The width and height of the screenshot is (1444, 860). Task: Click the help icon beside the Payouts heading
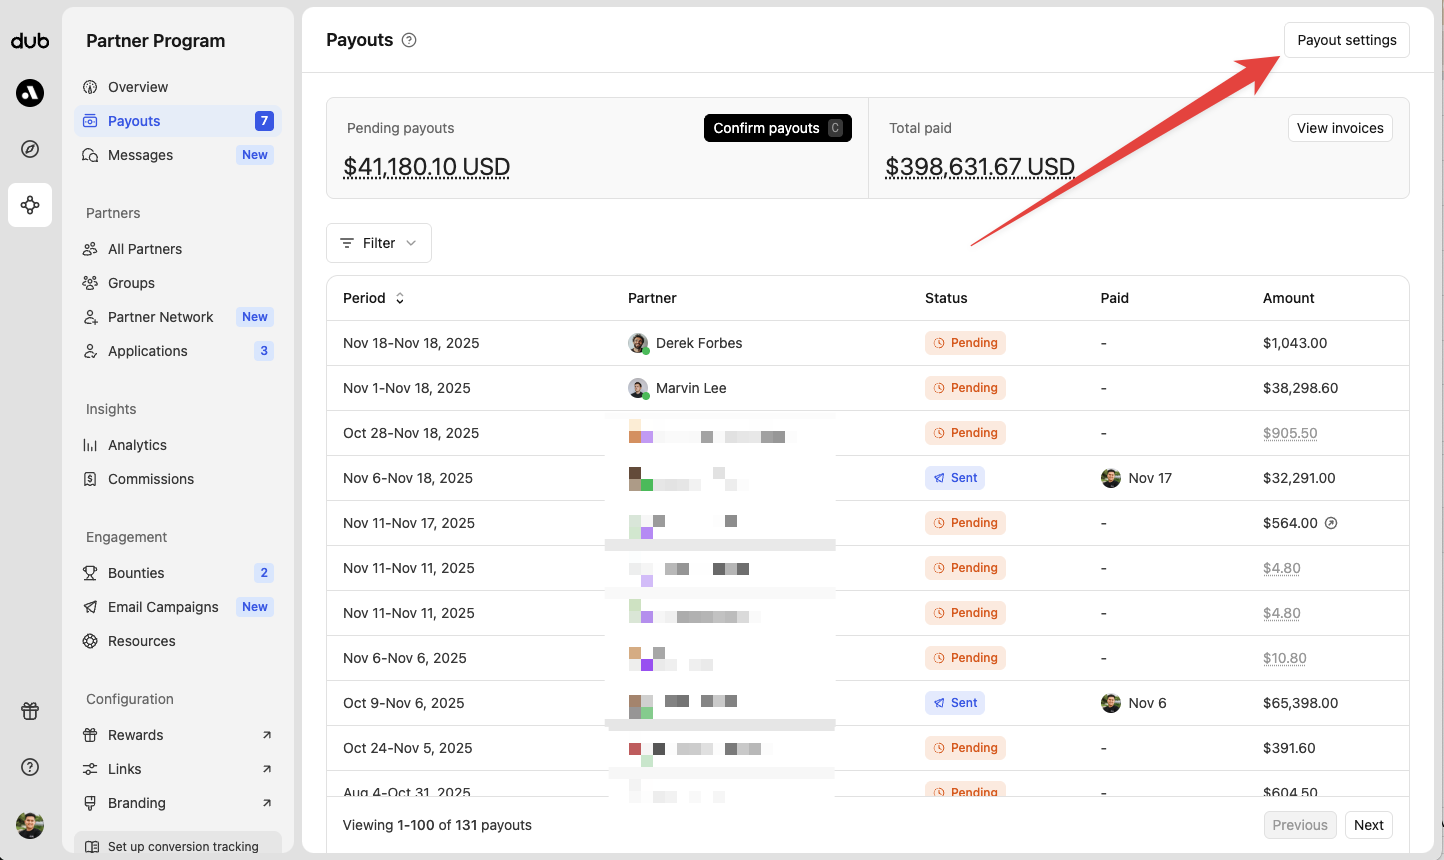point(408,40)
